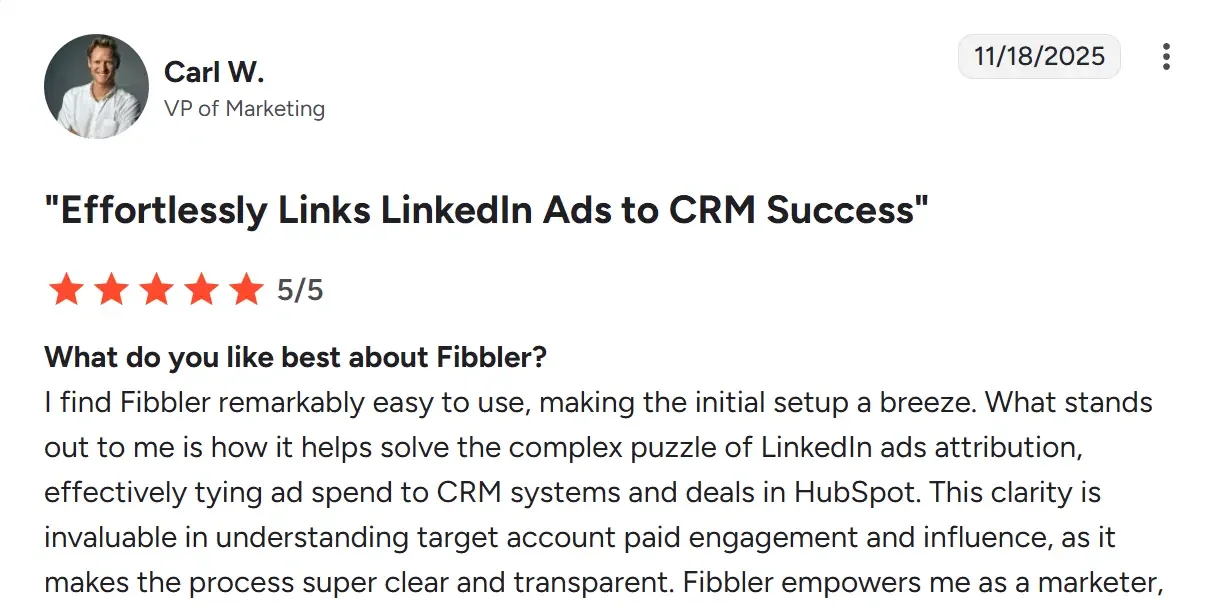Open the three-dot more options menu
1216x608 pixels.
(1166, 57)
